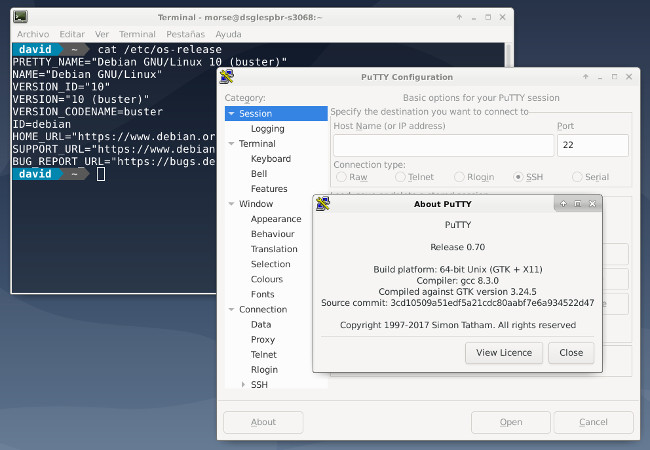
Task: Select Telnet in category tree
Action: (x=264, y=354)
